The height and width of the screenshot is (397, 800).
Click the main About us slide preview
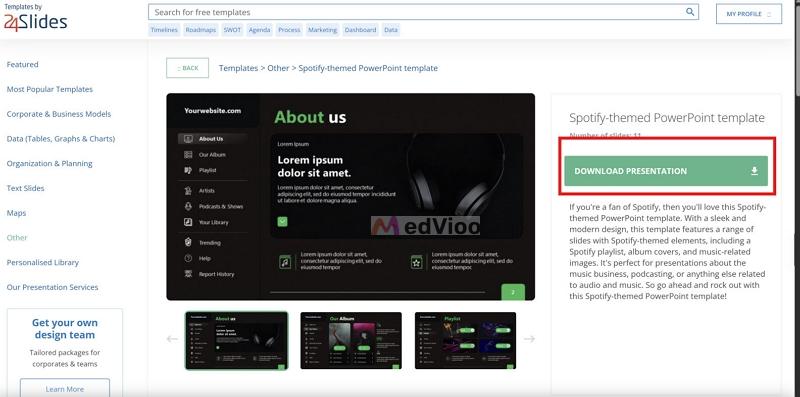351,196
